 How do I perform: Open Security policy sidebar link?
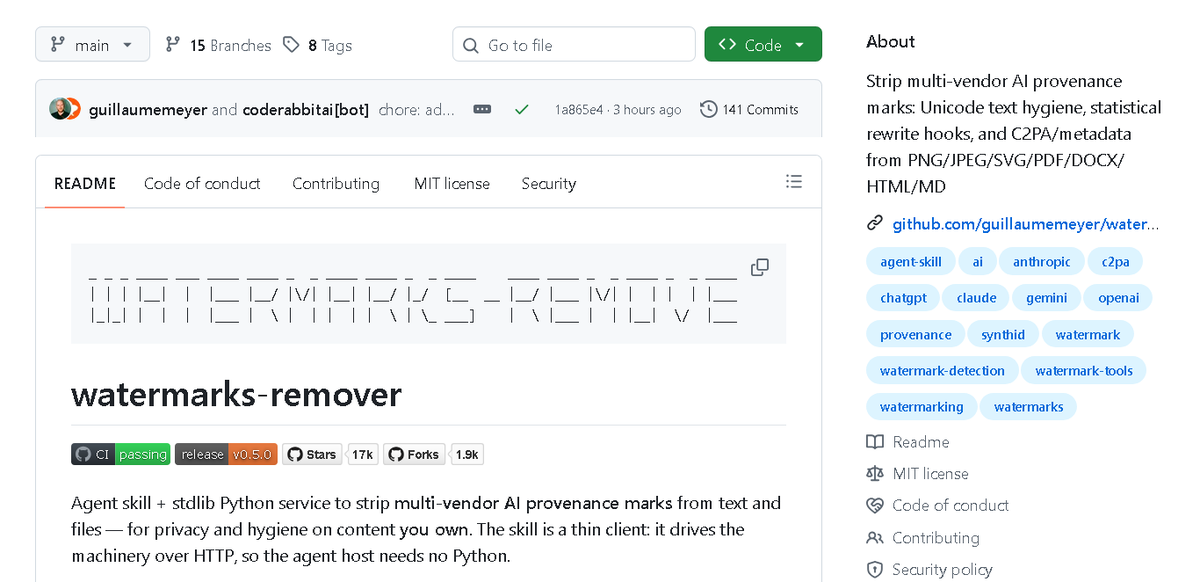coord(930,570)
